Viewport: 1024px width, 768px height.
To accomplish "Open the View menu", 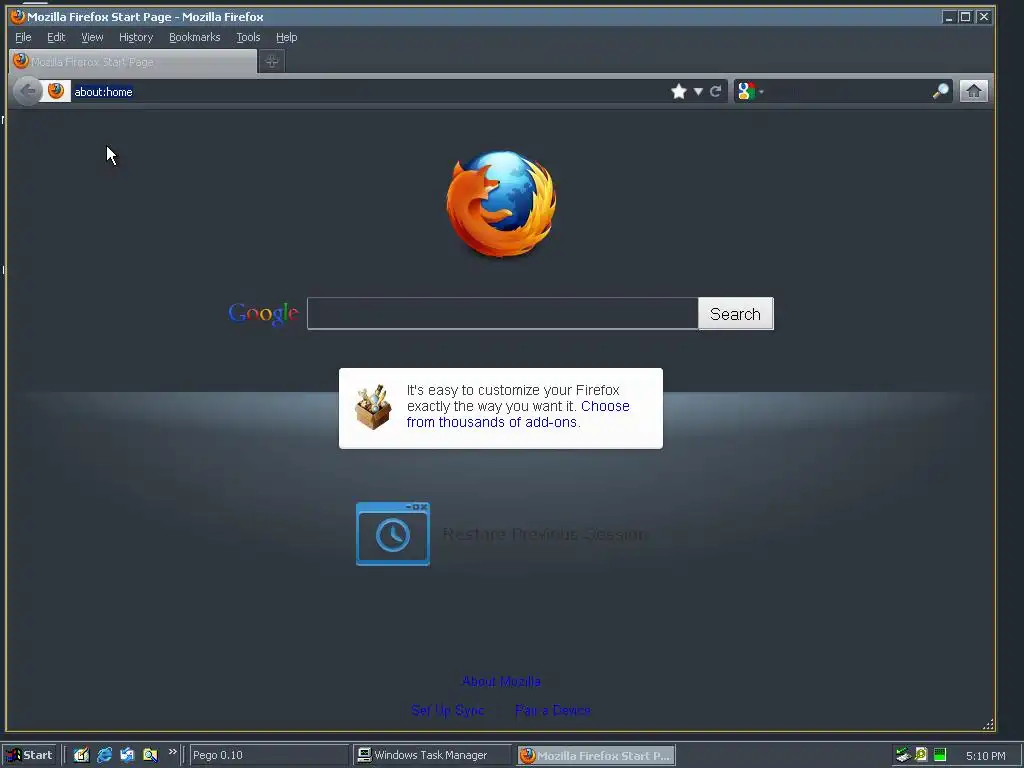I will pyautogui.click(x=92, y=37).
